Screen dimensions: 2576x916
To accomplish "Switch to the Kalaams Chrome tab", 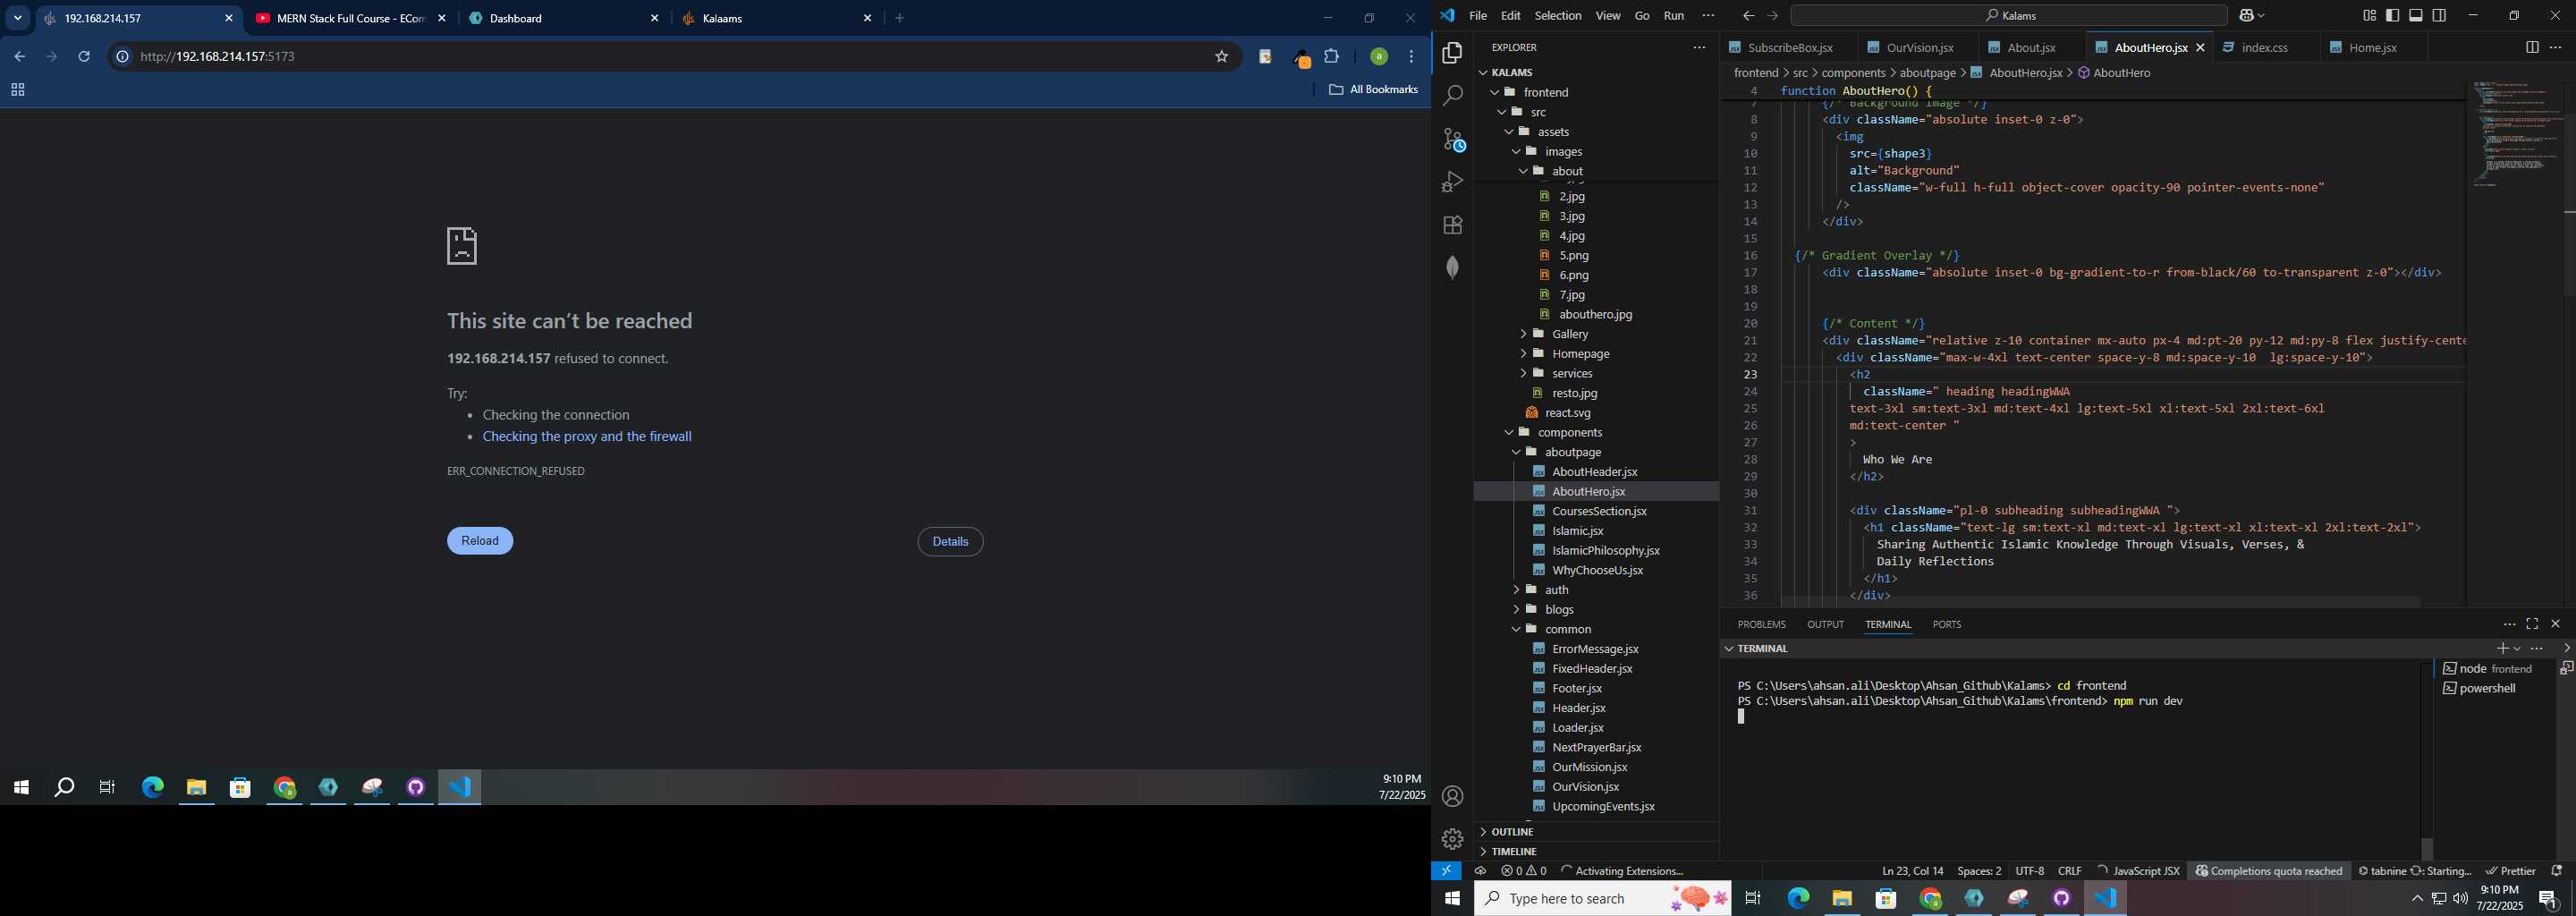I will pyautogui.click(x=776, y=19).
